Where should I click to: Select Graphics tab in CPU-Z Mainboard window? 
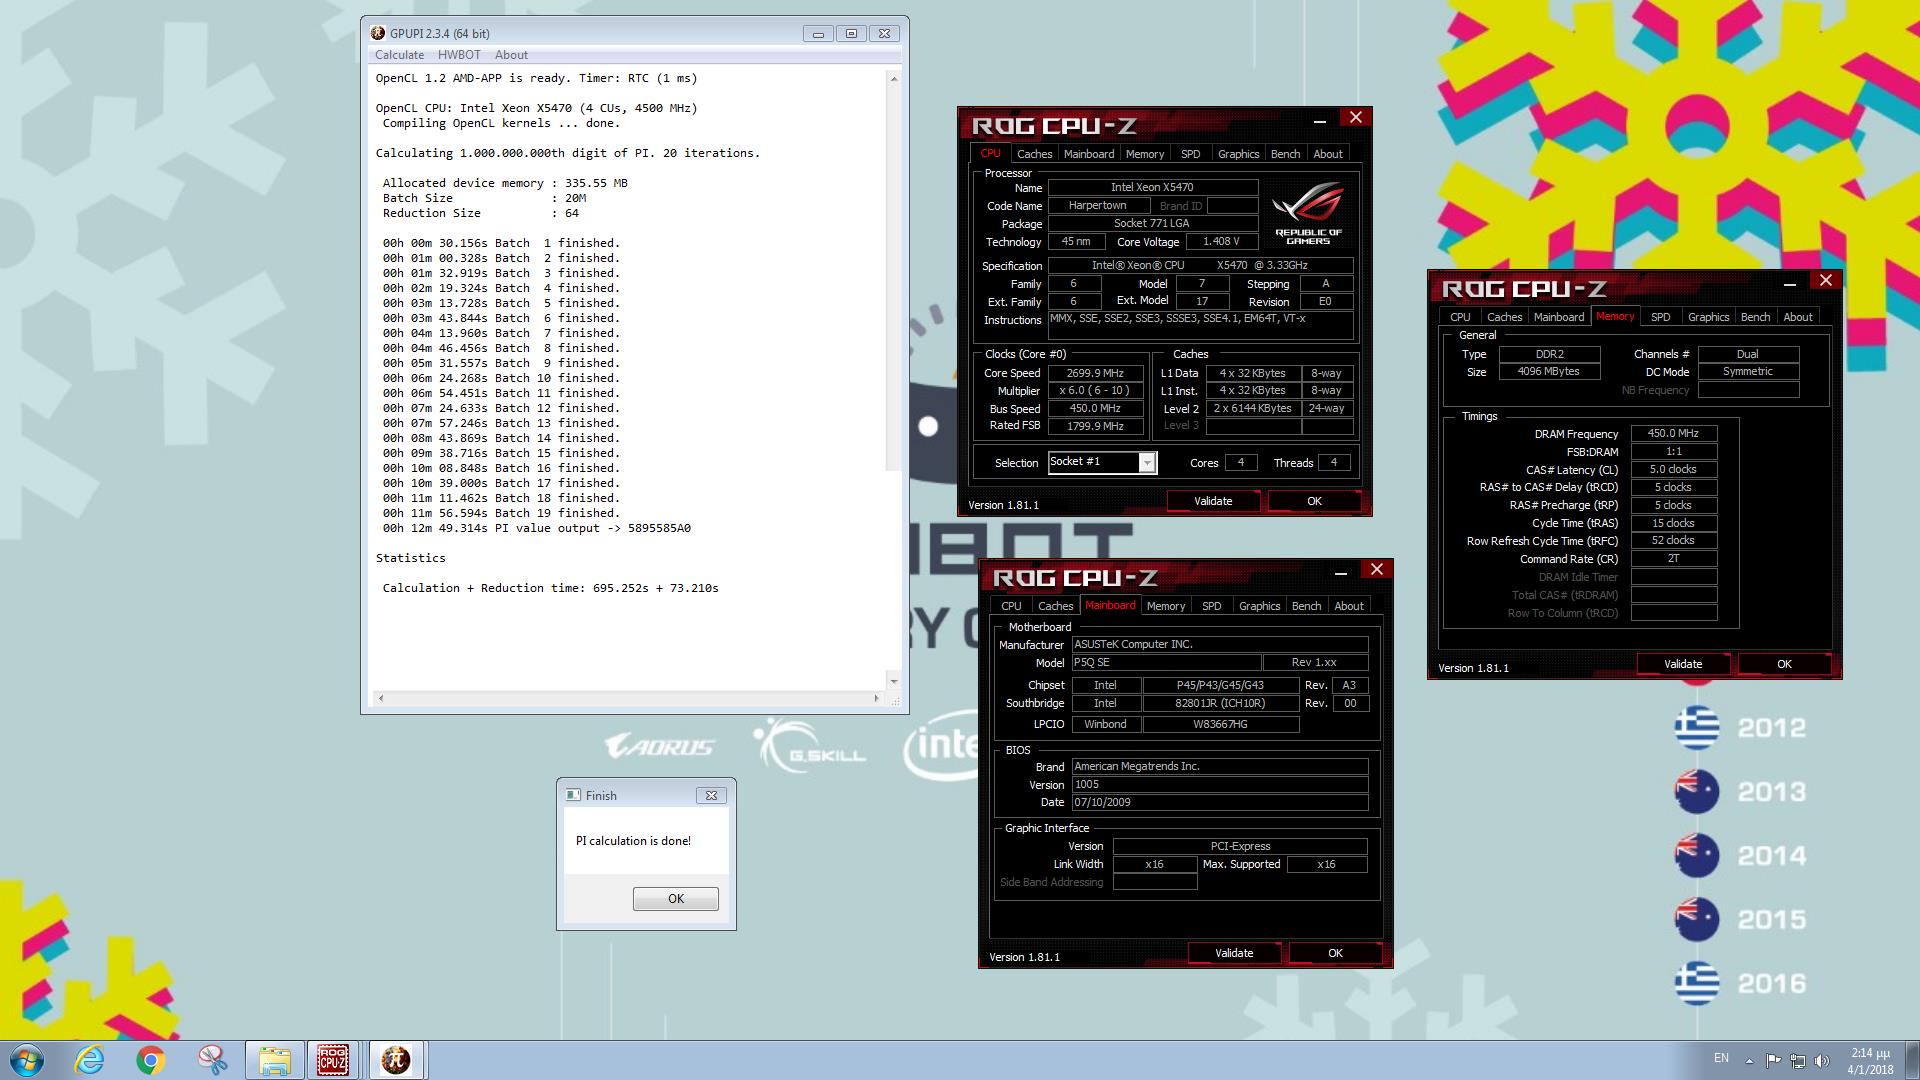click(x=1259, y=606)
